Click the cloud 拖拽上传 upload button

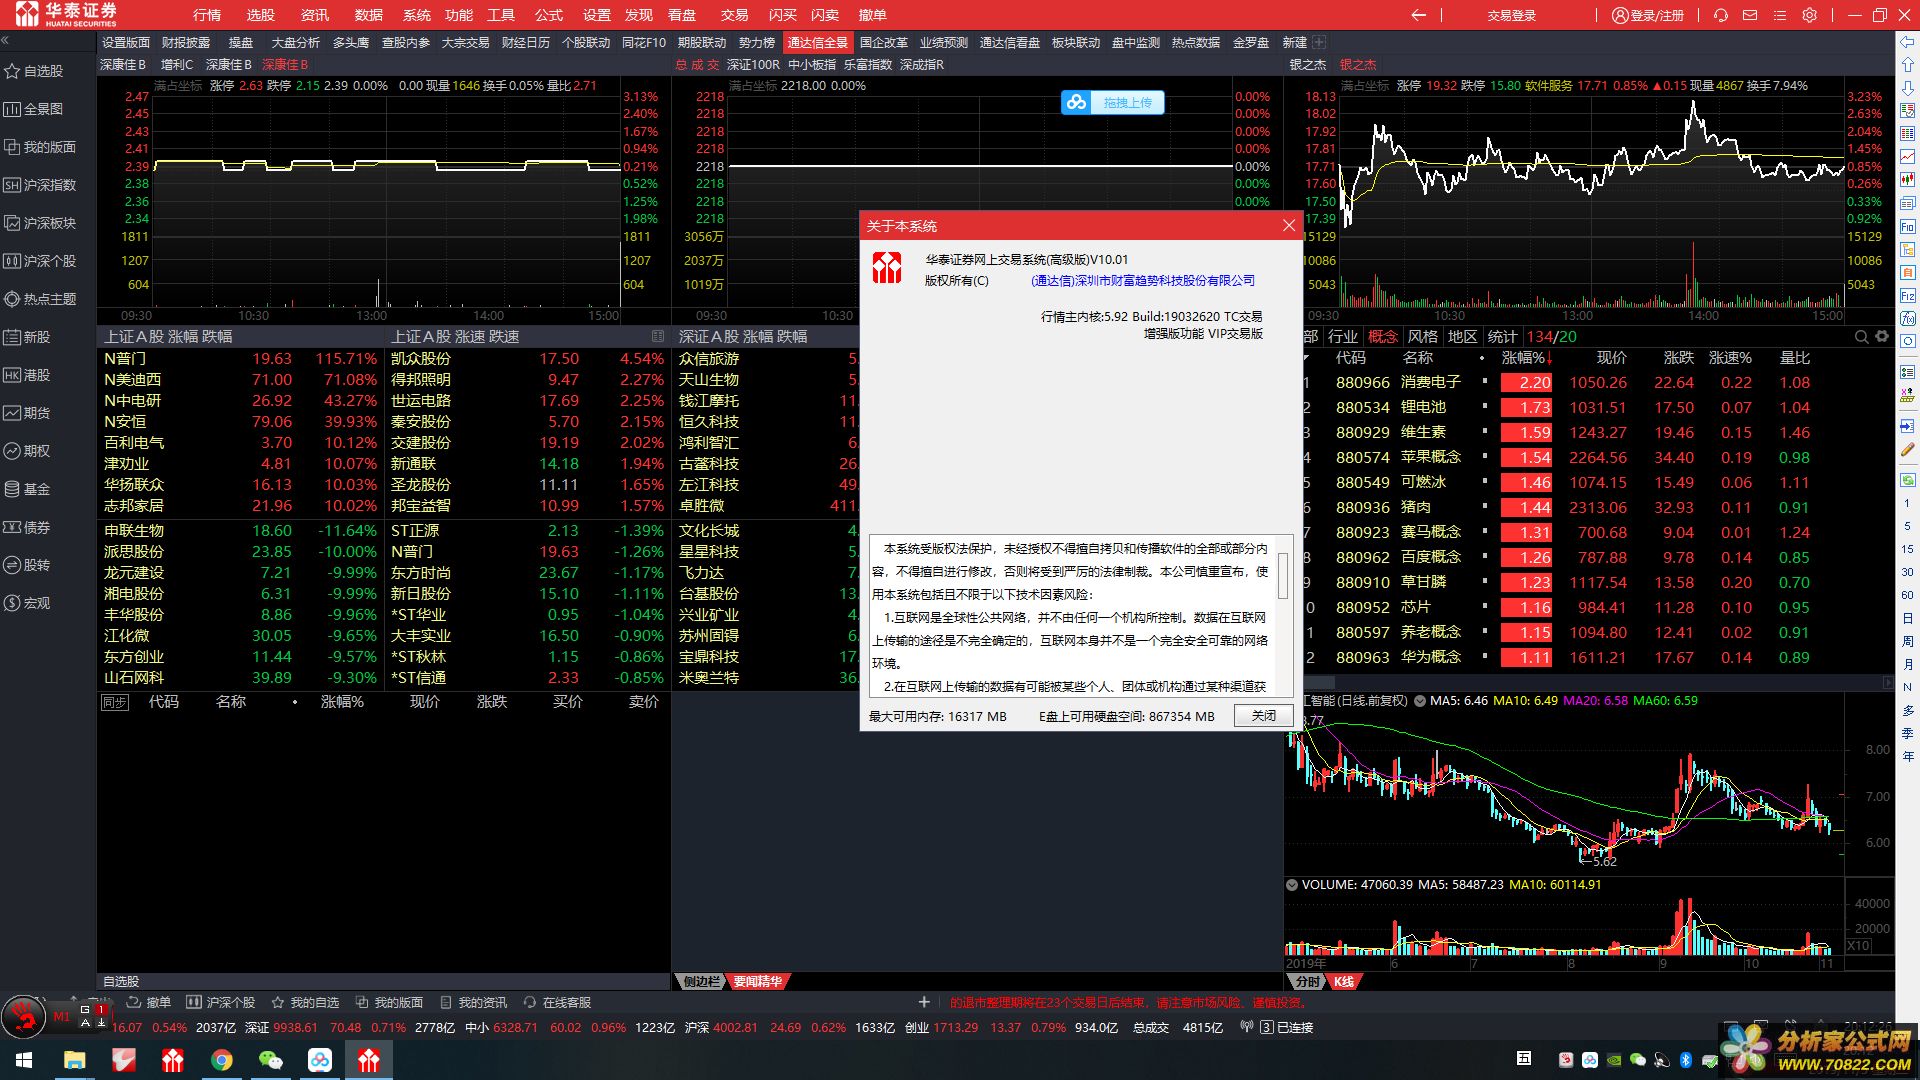(x=1113, y=102)
